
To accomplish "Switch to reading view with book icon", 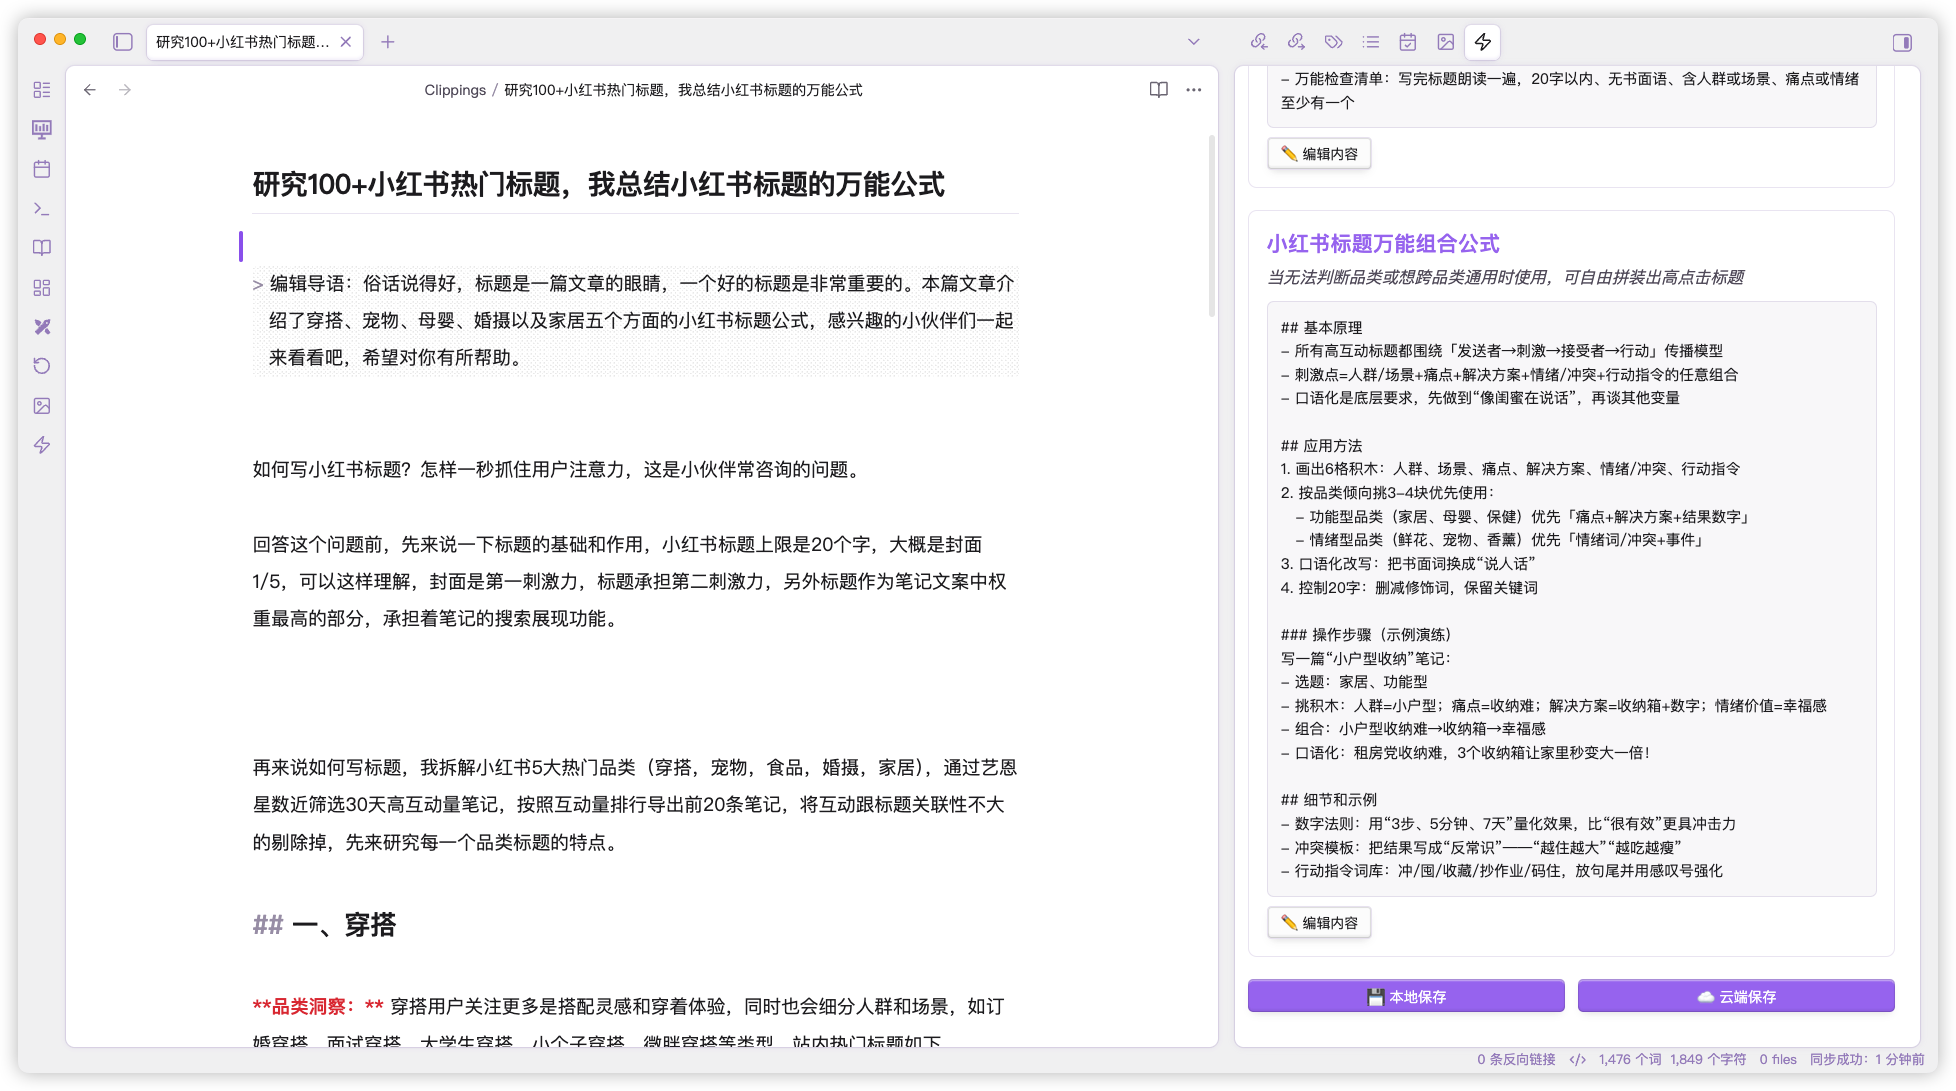I will [x=1158, y=90].
